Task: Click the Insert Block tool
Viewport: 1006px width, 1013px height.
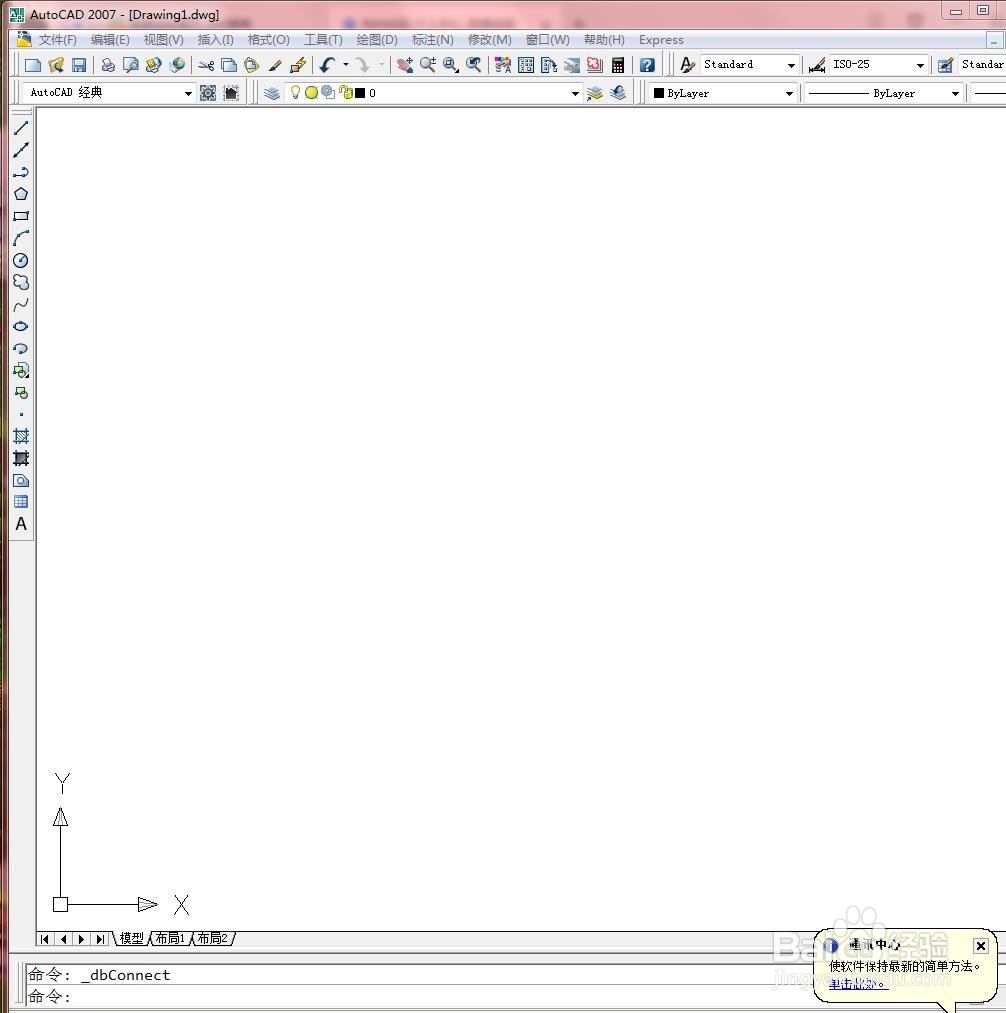Action: 21,370
